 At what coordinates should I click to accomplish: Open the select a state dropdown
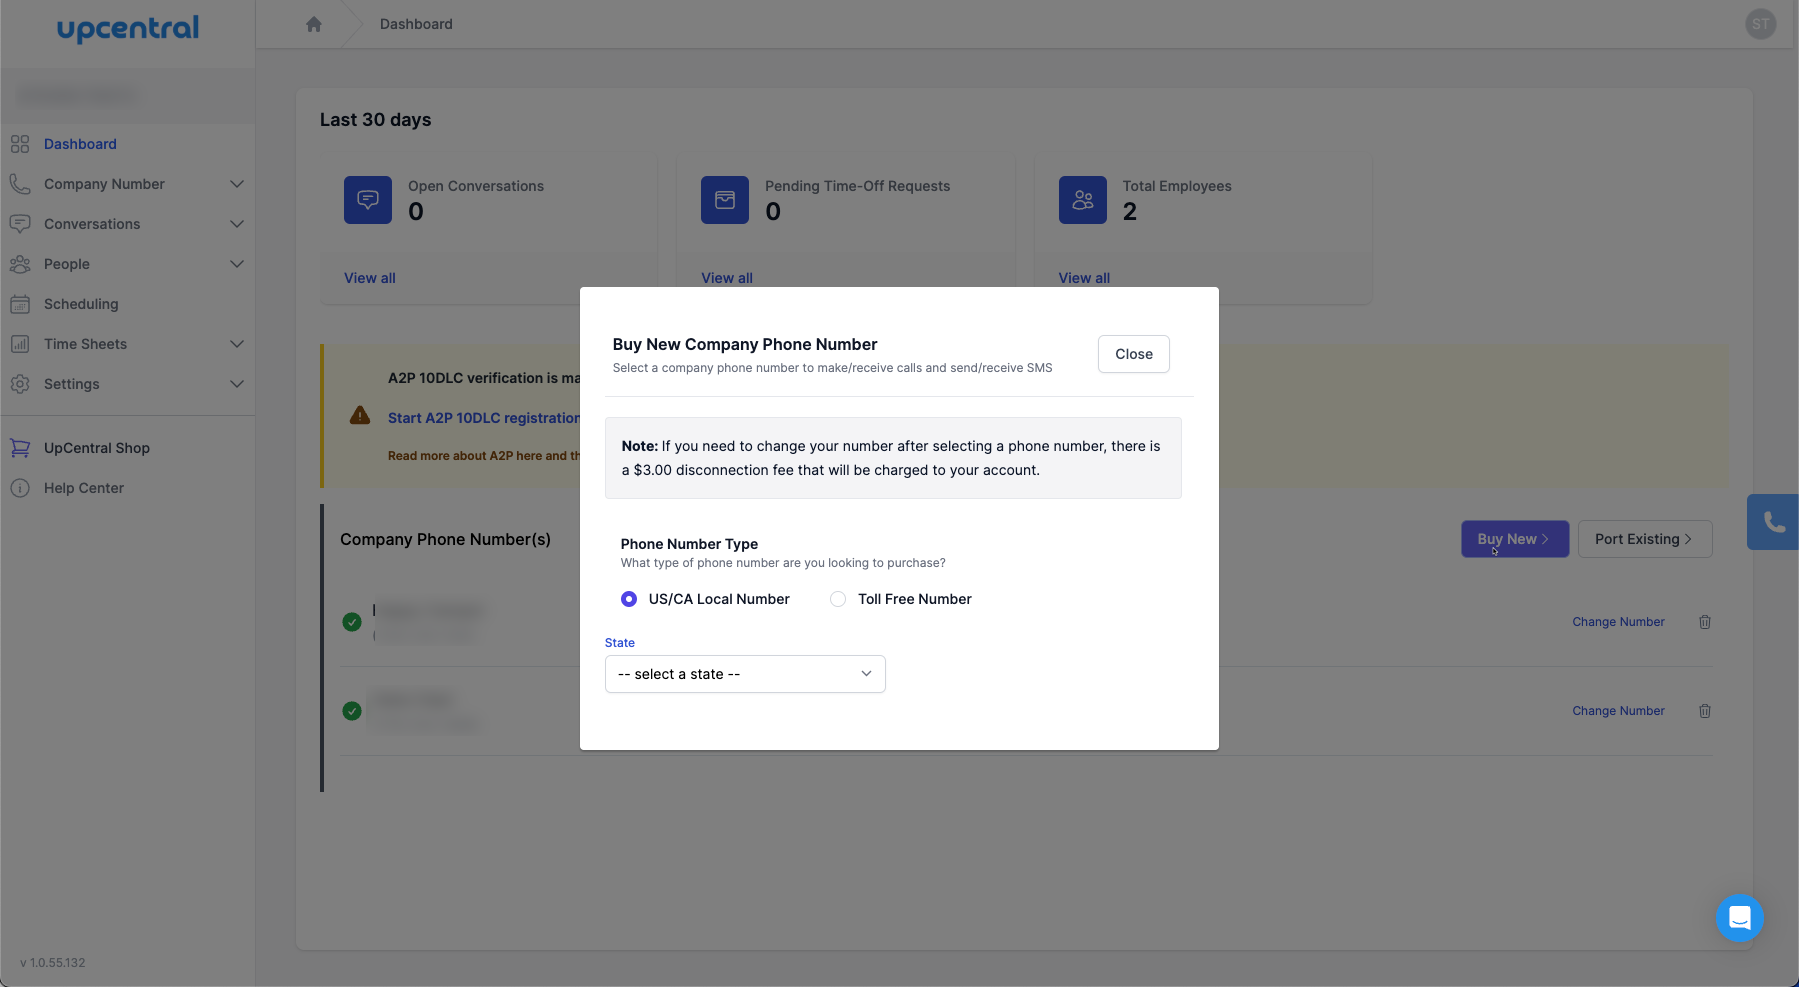coord(744,674)
